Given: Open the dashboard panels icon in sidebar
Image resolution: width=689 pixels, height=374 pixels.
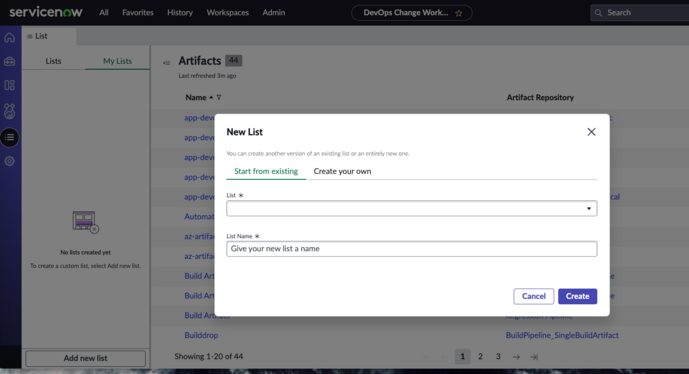Looking at the screenshot, I should click(x=9, y=85).
